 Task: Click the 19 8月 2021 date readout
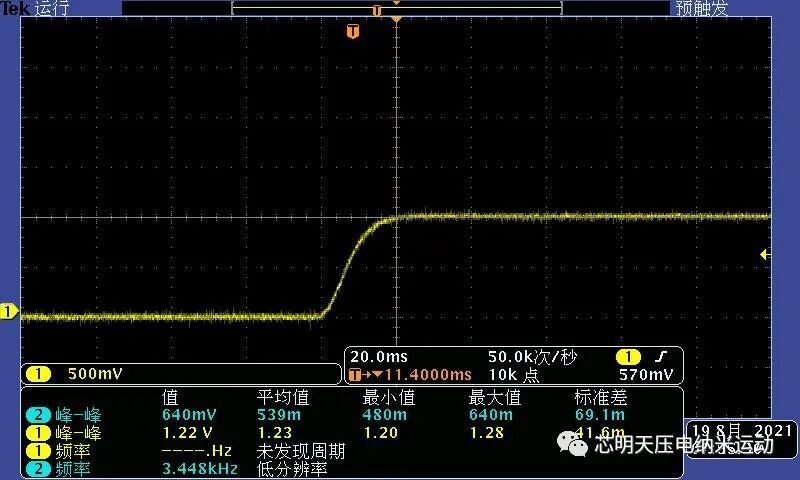742,432
